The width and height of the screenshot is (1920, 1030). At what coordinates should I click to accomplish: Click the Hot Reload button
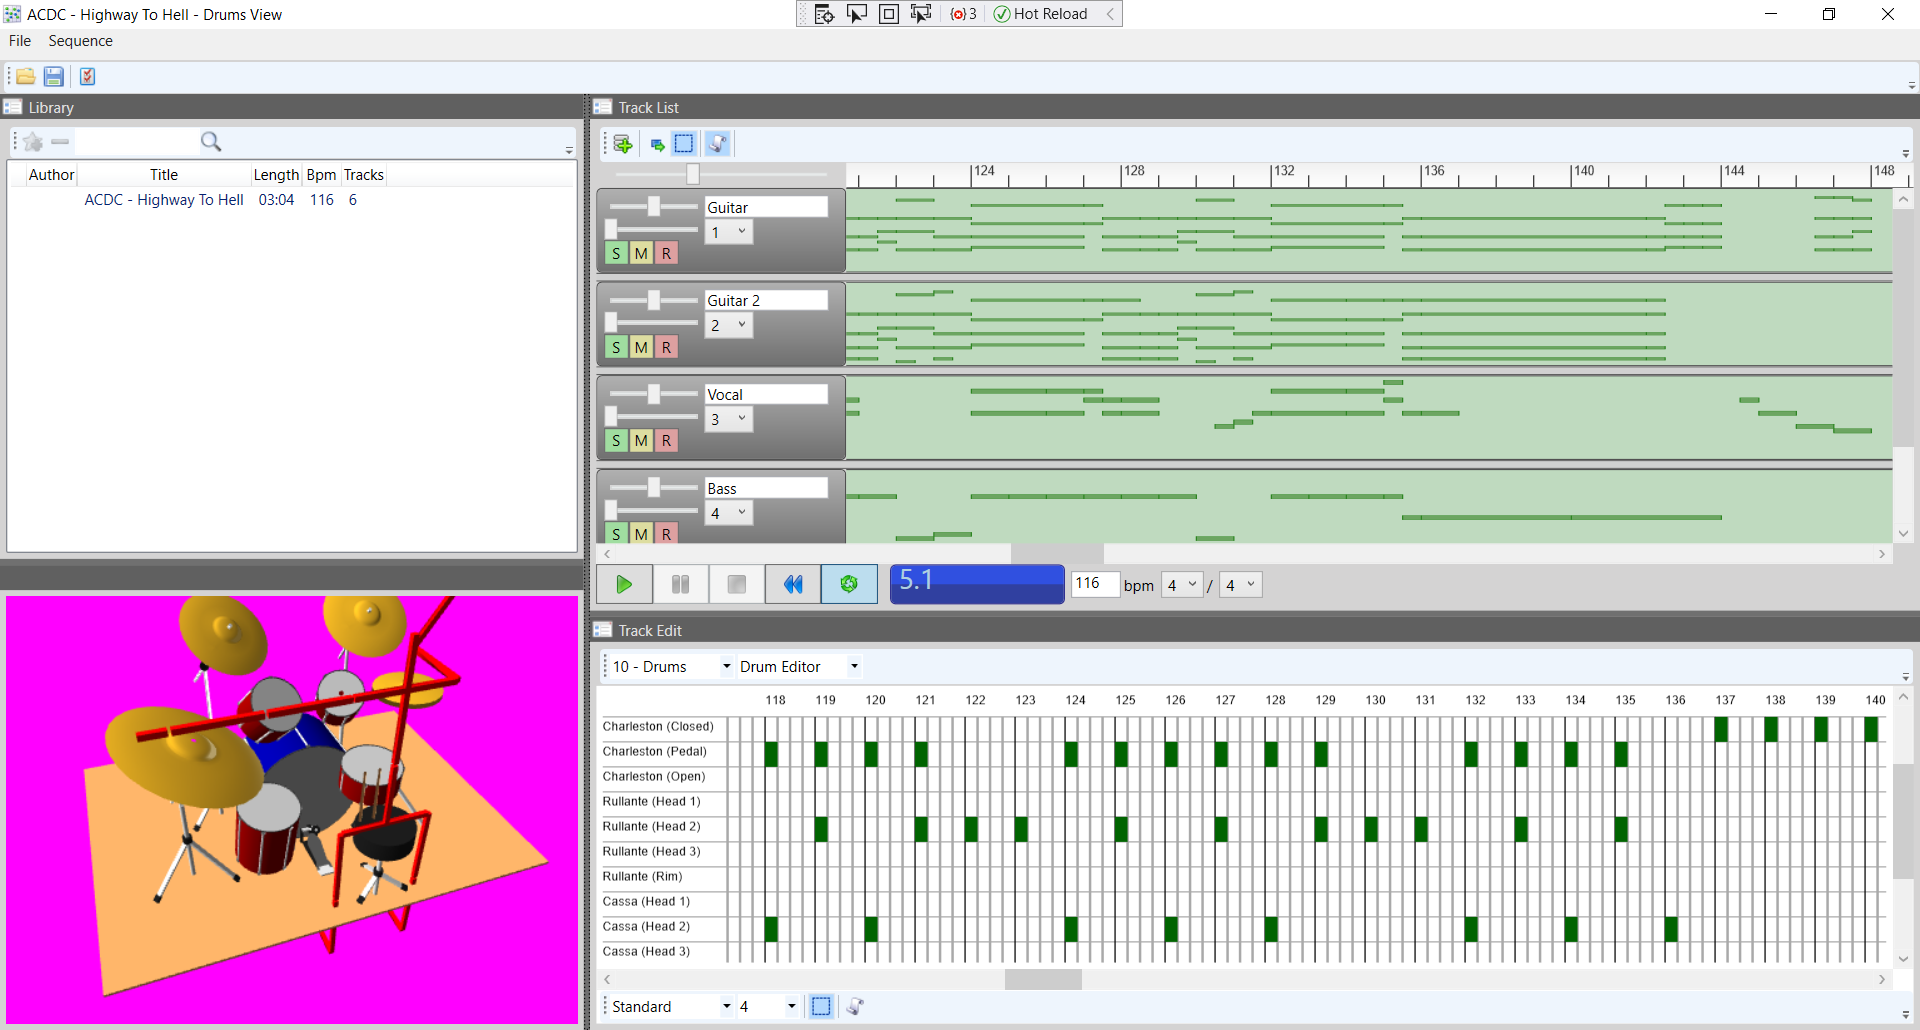(1040, 14)
